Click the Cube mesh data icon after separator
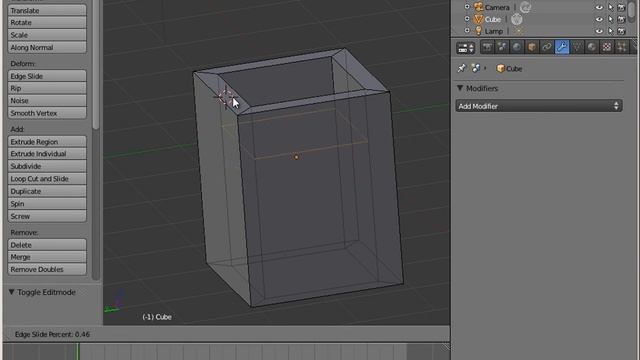640x360 pixels. pyautogui.click(x=517, y=19)
